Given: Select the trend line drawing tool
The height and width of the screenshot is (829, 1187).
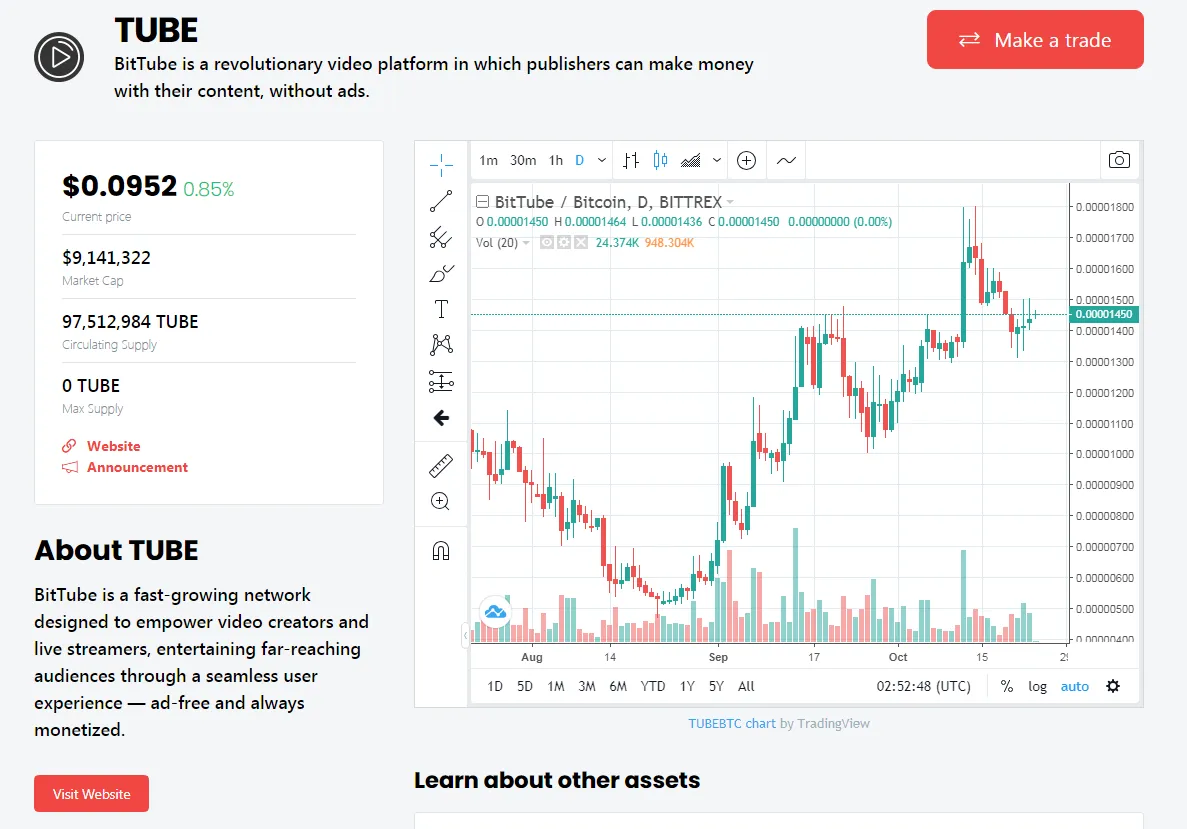Looking at the screenshot, I should coord(441,201).
